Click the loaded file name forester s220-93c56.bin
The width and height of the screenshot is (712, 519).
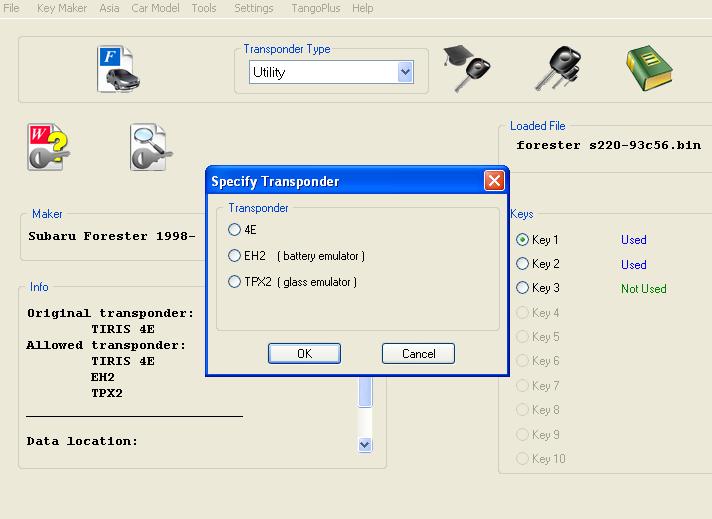point(608,145)
